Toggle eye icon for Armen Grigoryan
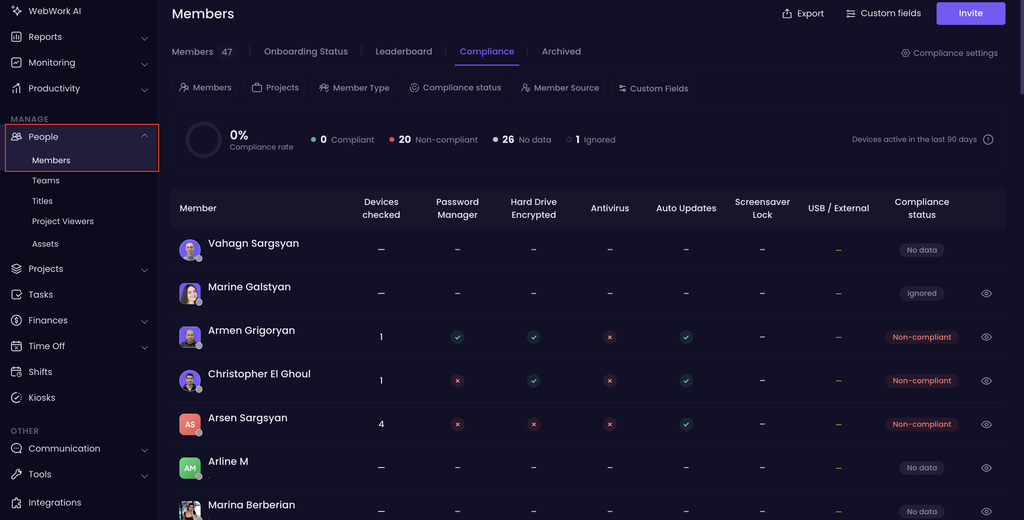The image size is (1024, 520). coord(986,337)
